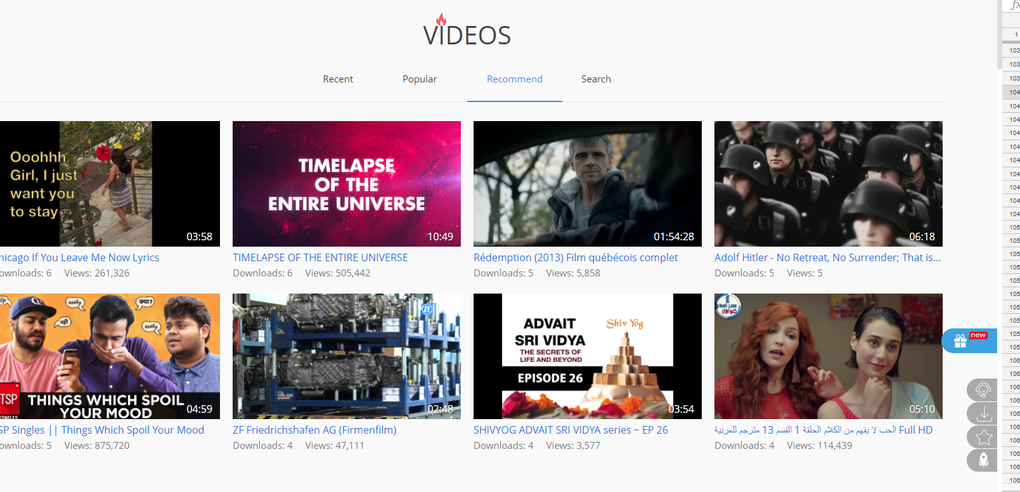Click the Arabic Full HD video title link
1020x492 pixels.
[x=823, y=430]
